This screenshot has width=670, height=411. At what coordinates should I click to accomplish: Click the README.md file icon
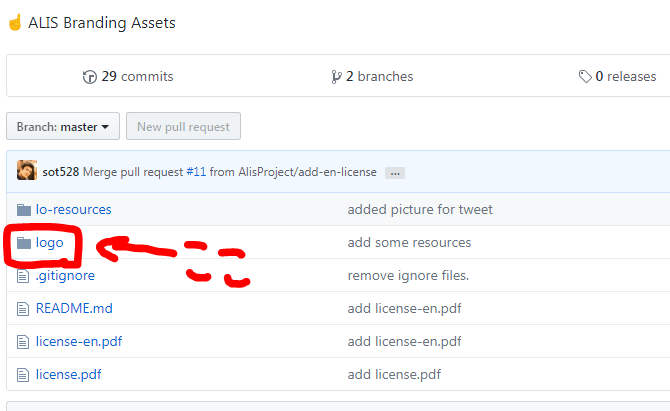click(25, 309)
